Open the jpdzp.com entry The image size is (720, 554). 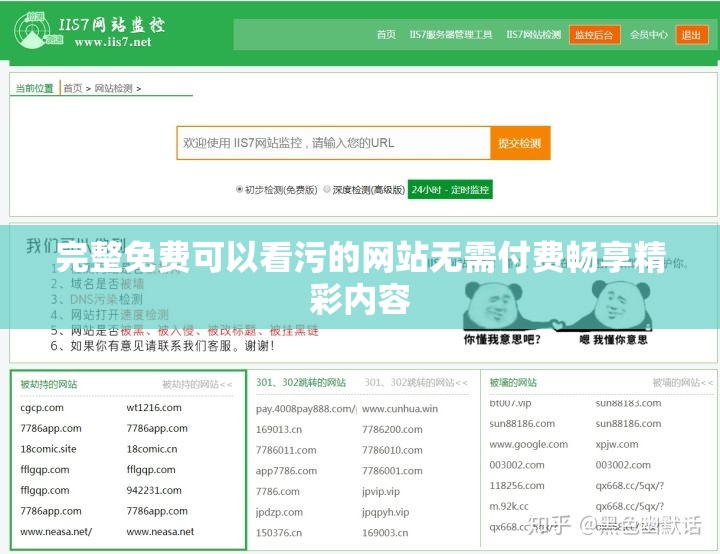(279, 512)
